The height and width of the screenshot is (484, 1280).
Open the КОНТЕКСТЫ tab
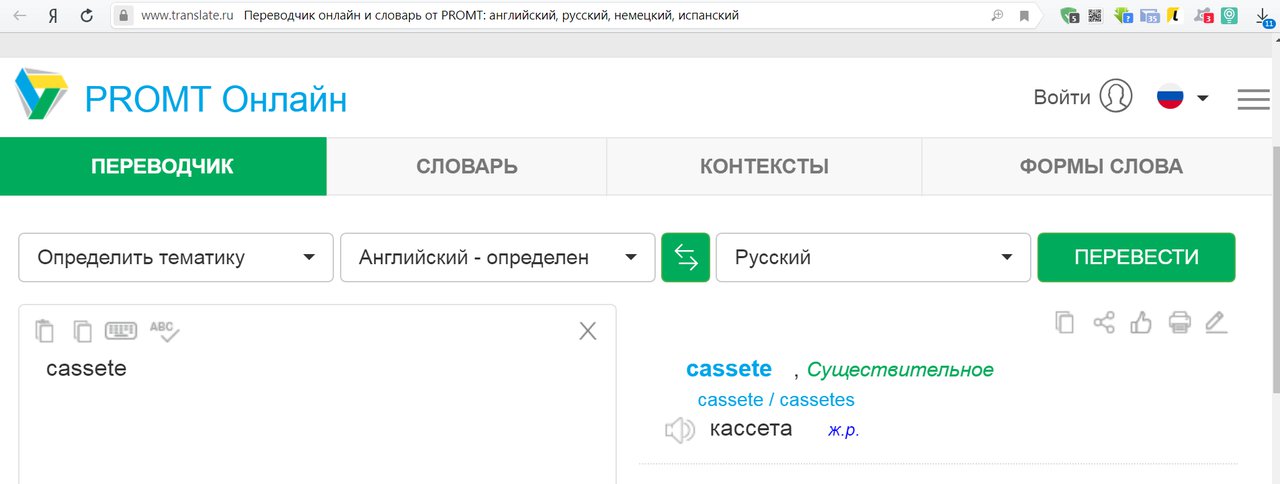tap(764, 167)
